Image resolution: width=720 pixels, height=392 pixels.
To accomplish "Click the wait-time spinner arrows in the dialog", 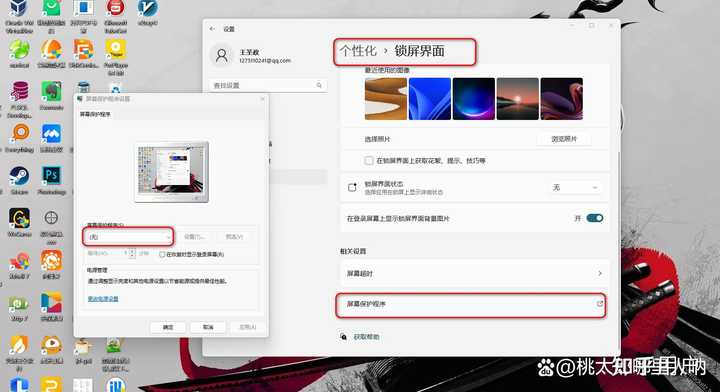I will click(132, 253).
